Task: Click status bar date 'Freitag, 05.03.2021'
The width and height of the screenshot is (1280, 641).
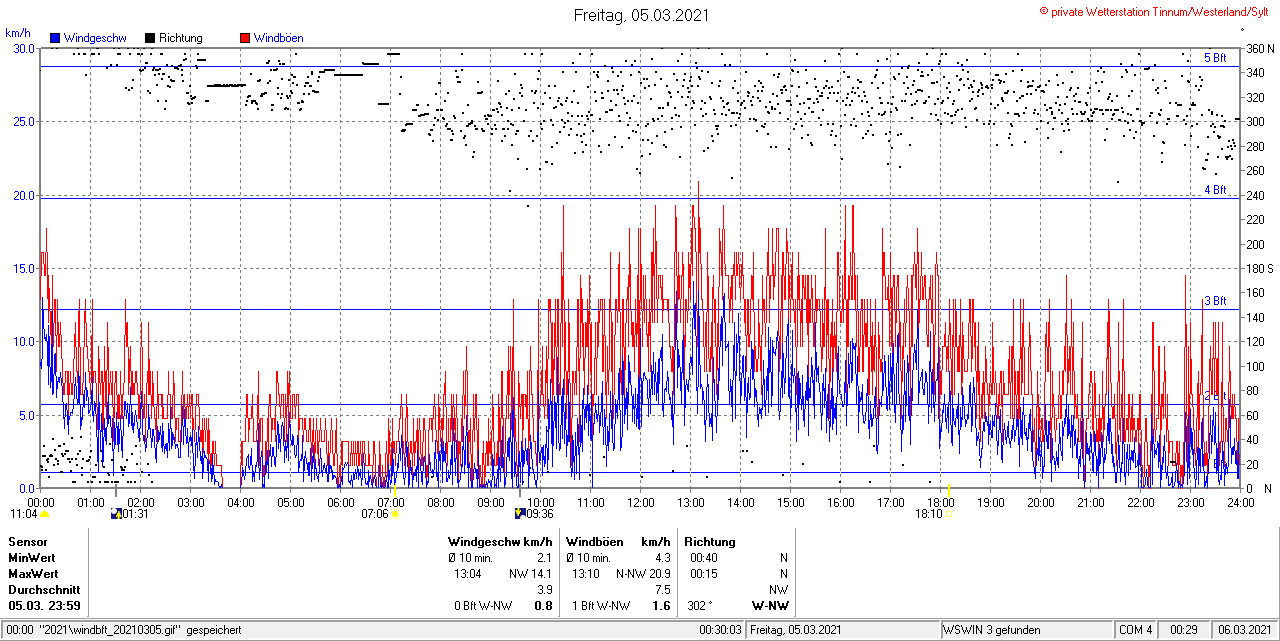Action: (796, 630)
